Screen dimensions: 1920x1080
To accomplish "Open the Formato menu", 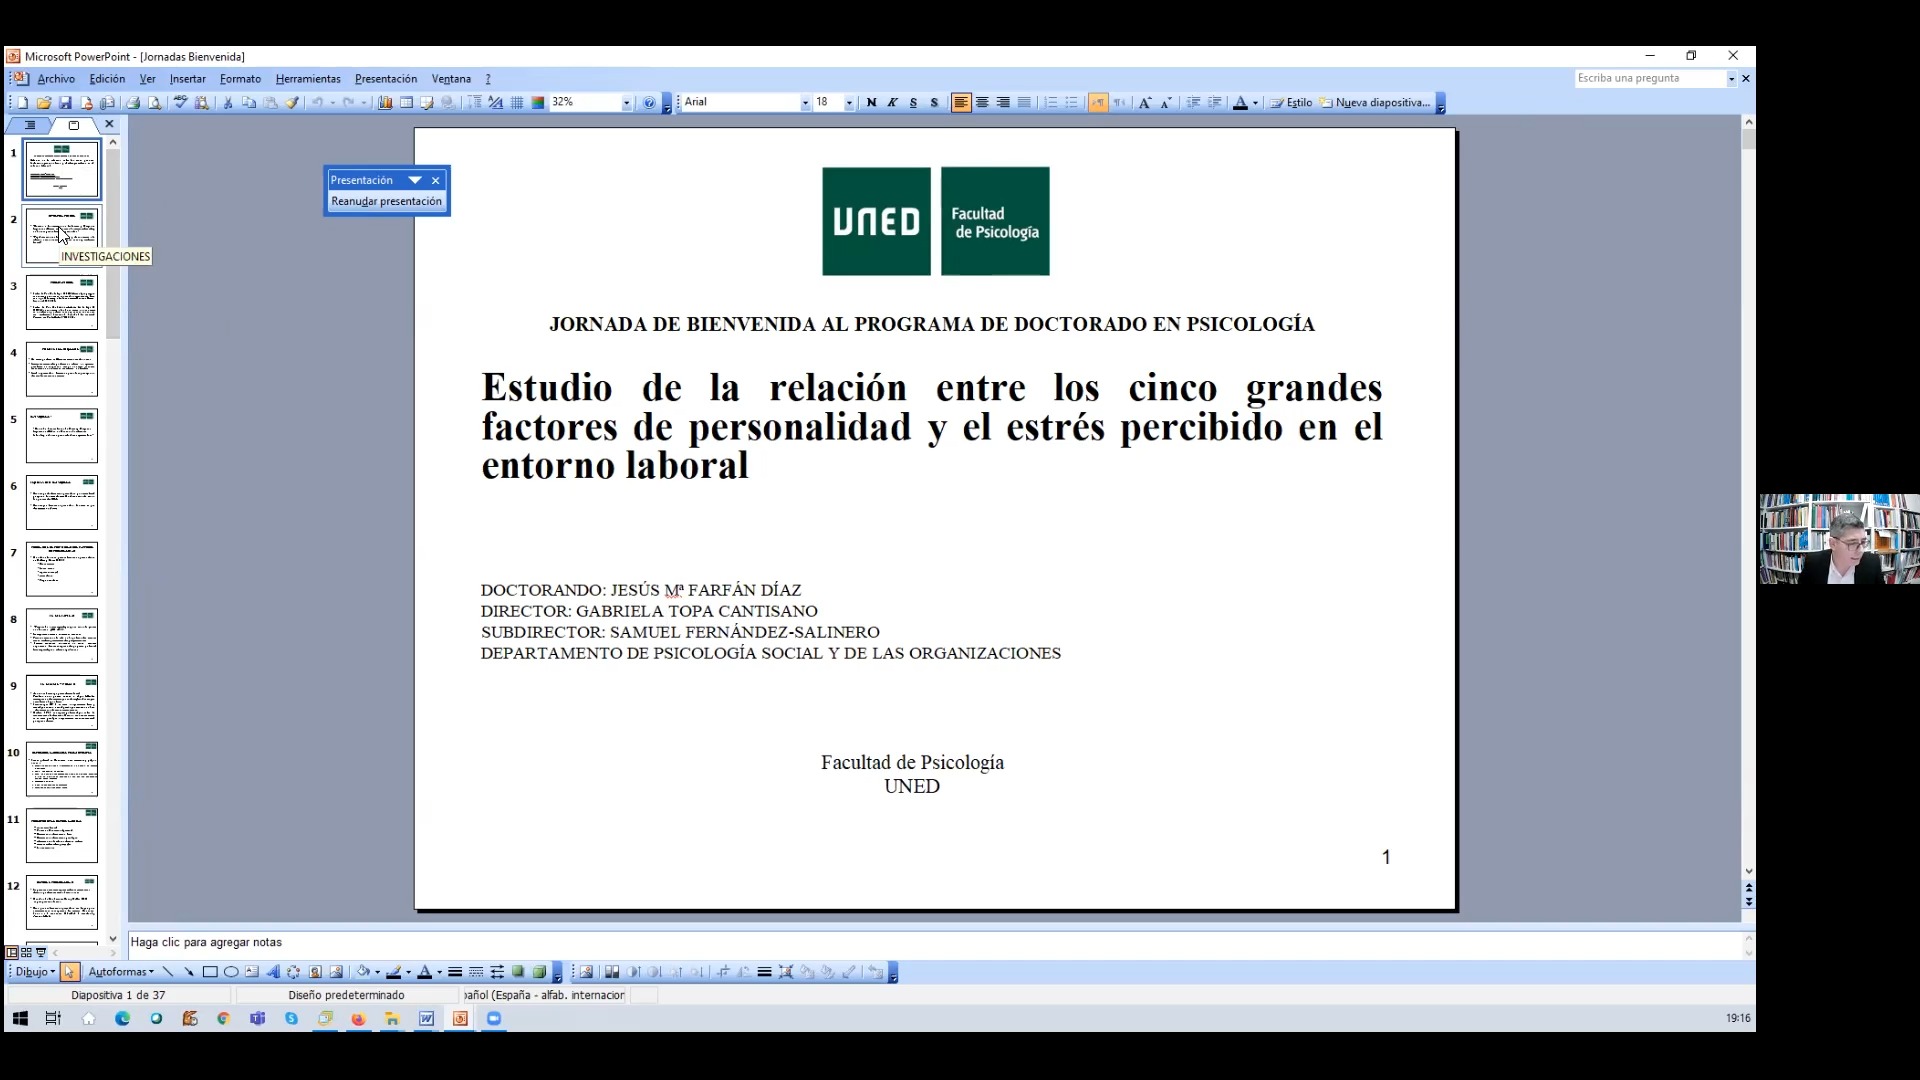I will click(x=240, y=79).
